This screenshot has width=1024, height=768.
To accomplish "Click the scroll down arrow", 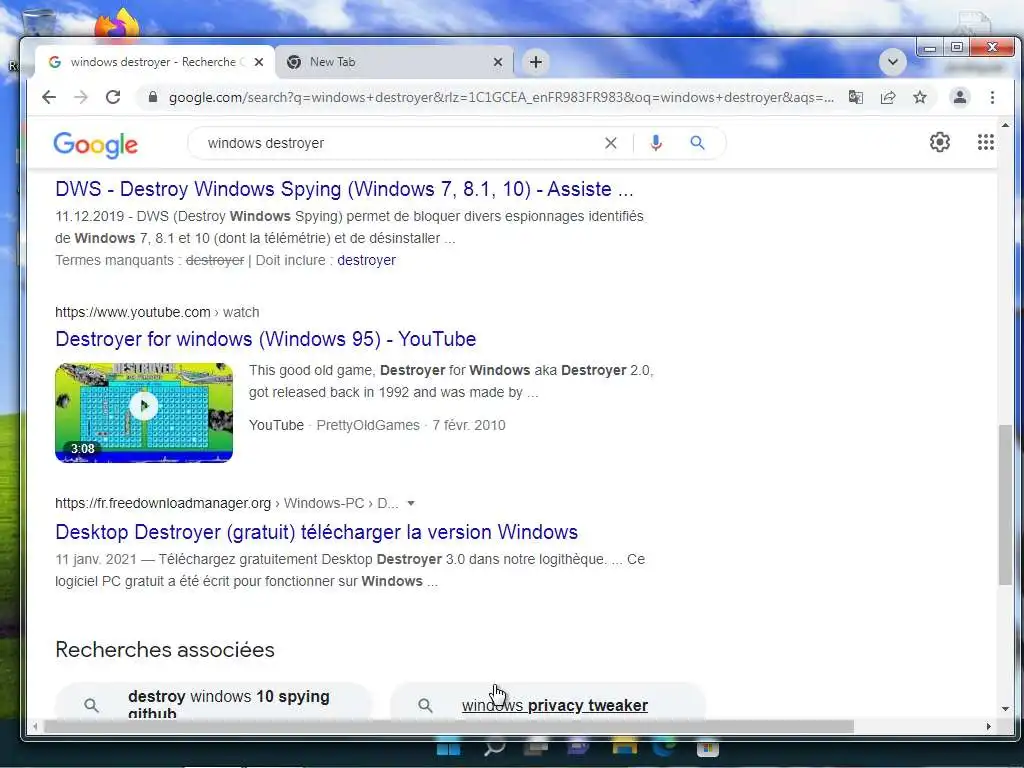I will click(x=1004, y=709).
